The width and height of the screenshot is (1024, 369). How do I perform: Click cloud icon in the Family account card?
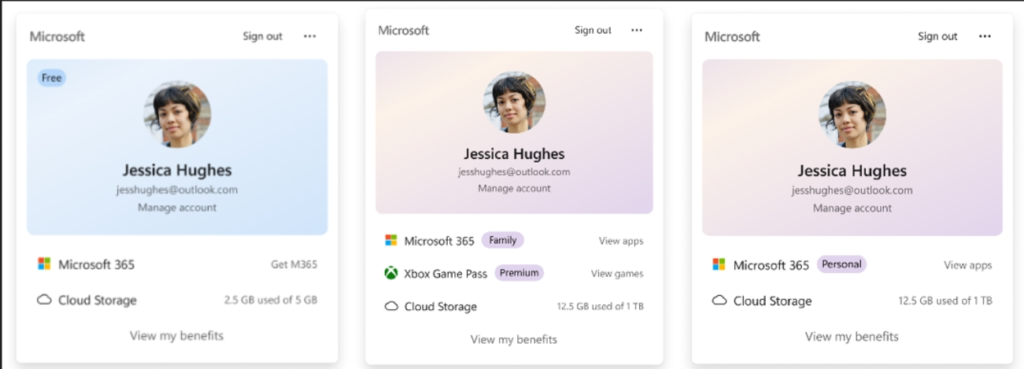pos(391,306)
